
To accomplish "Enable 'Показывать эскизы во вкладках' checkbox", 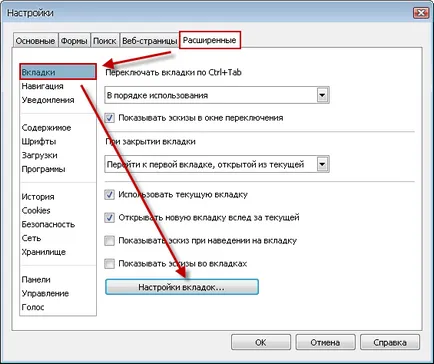I will click(x=109, y=264).
